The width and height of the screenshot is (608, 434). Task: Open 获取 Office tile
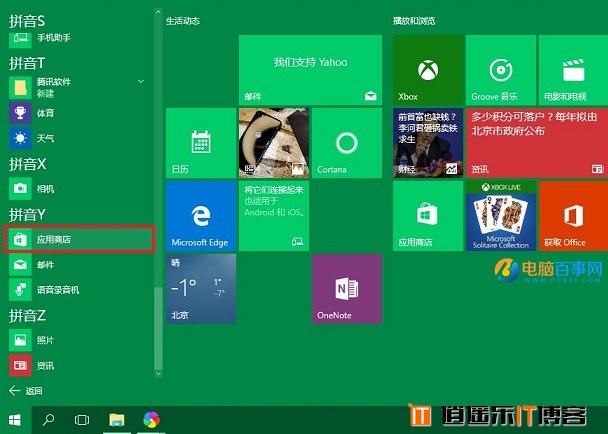(x=573, y=216)
